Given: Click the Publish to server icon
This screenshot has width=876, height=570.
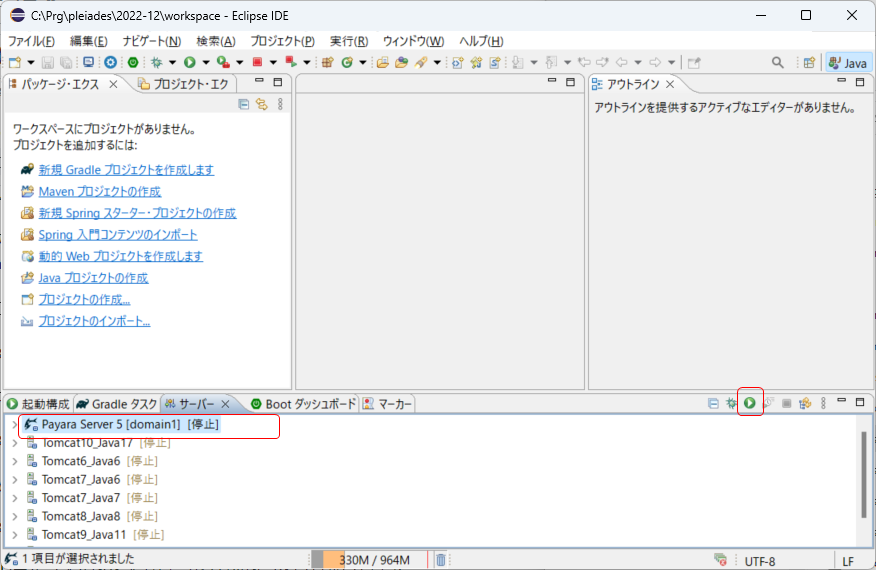Looking at the screenshot, I should [x=805, y=403].
